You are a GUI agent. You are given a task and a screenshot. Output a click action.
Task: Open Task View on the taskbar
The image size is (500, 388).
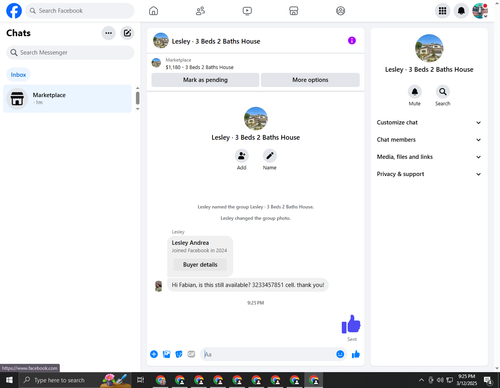(x=140, y=380)
